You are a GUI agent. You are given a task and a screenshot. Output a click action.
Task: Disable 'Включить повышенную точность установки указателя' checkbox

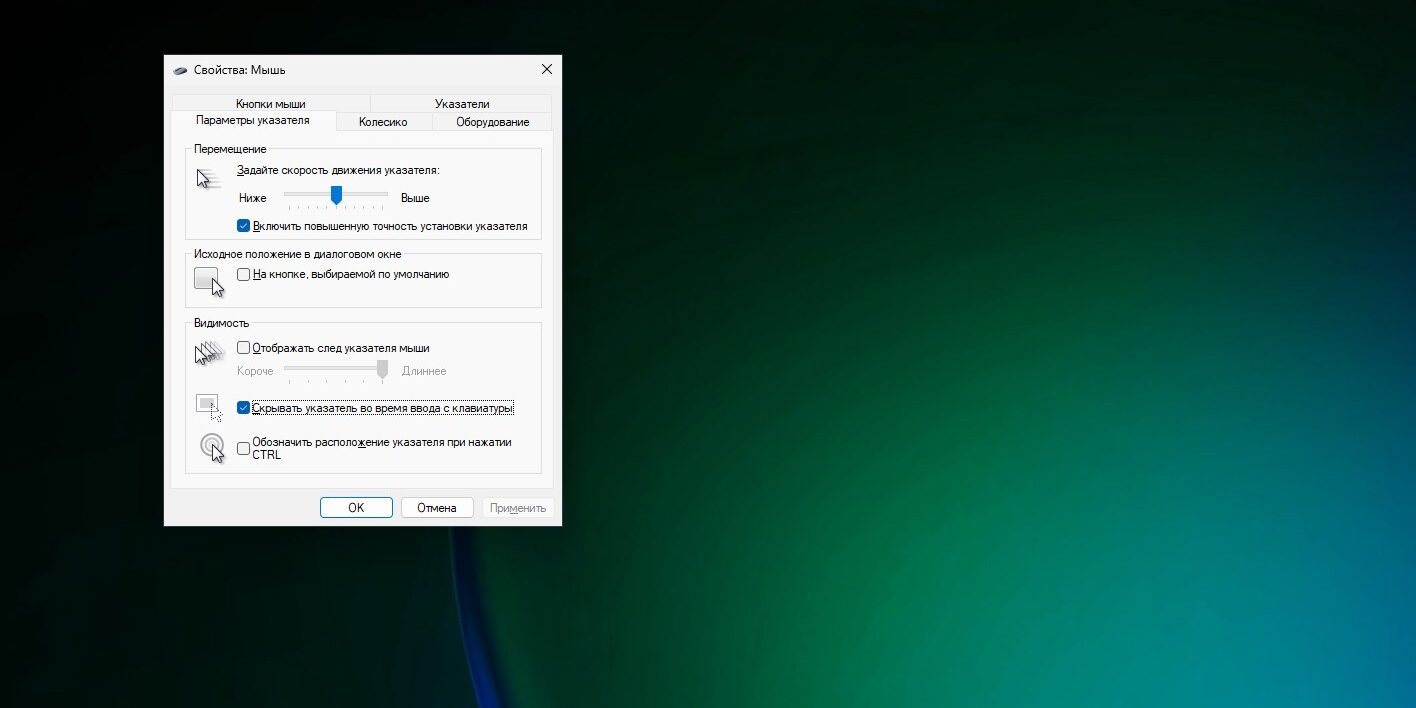click(x=243, y=226)
